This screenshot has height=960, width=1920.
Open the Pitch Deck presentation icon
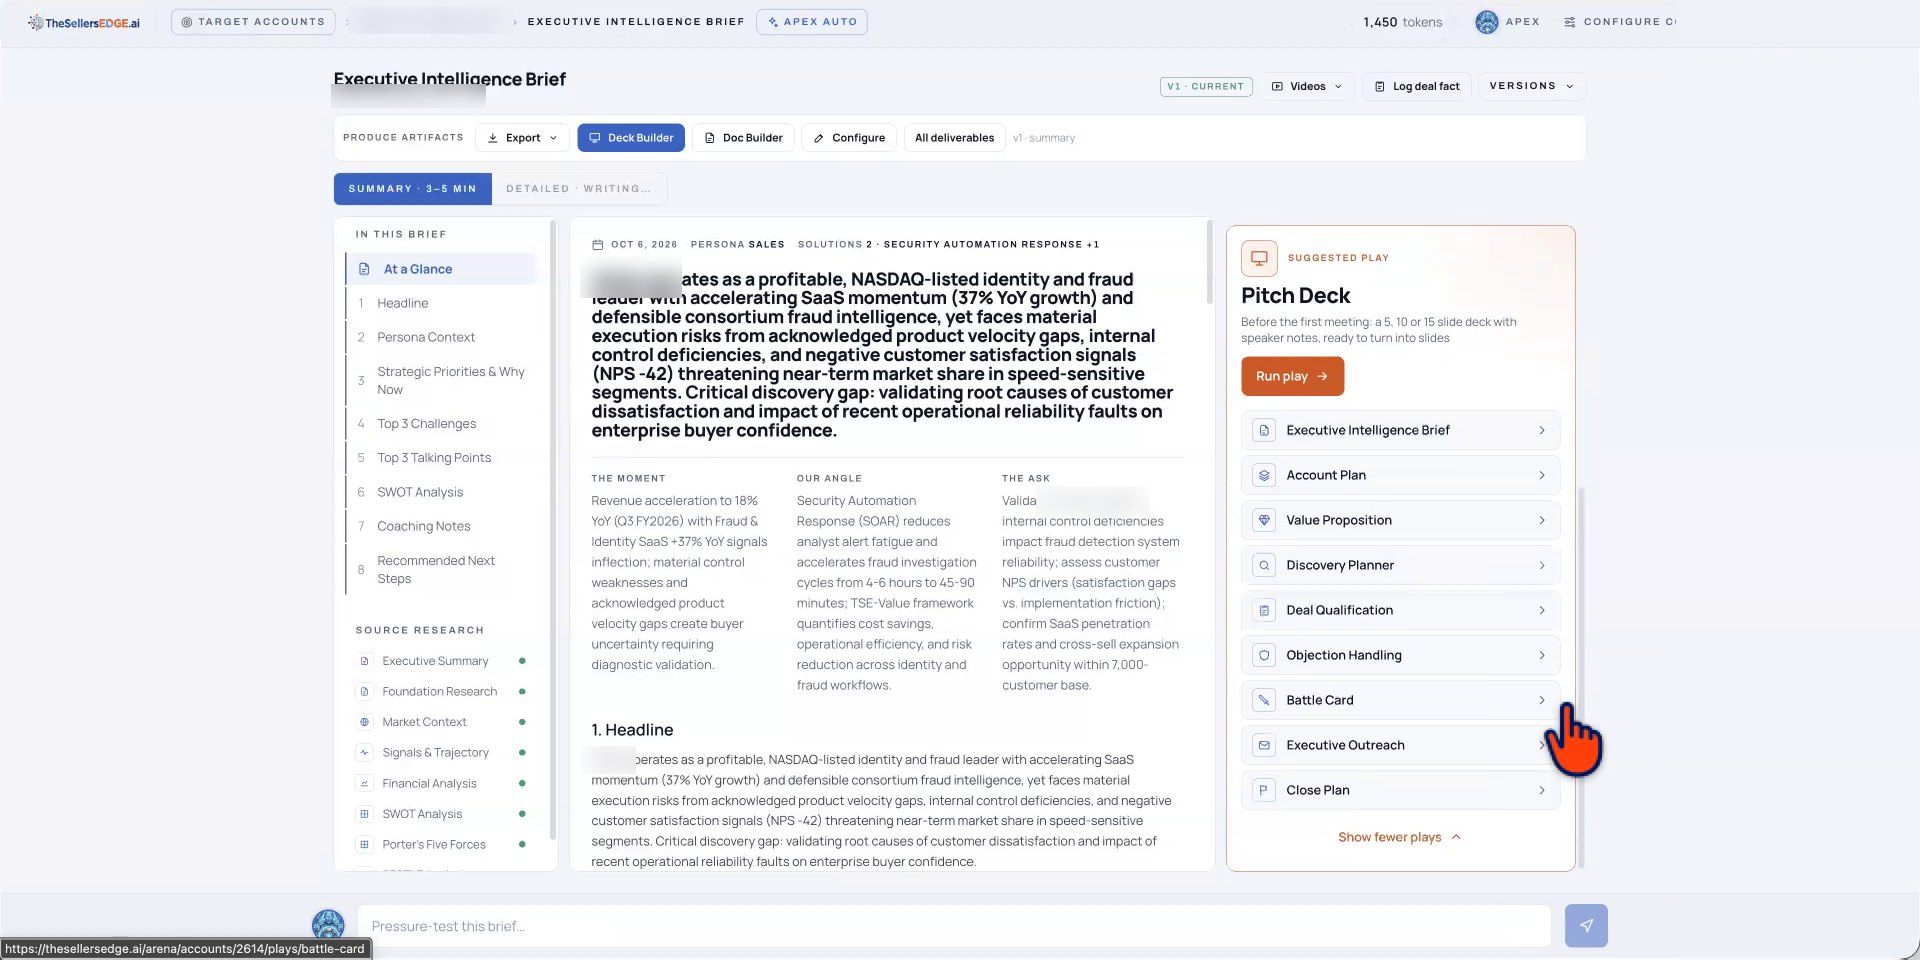(x=1259, y=258)
